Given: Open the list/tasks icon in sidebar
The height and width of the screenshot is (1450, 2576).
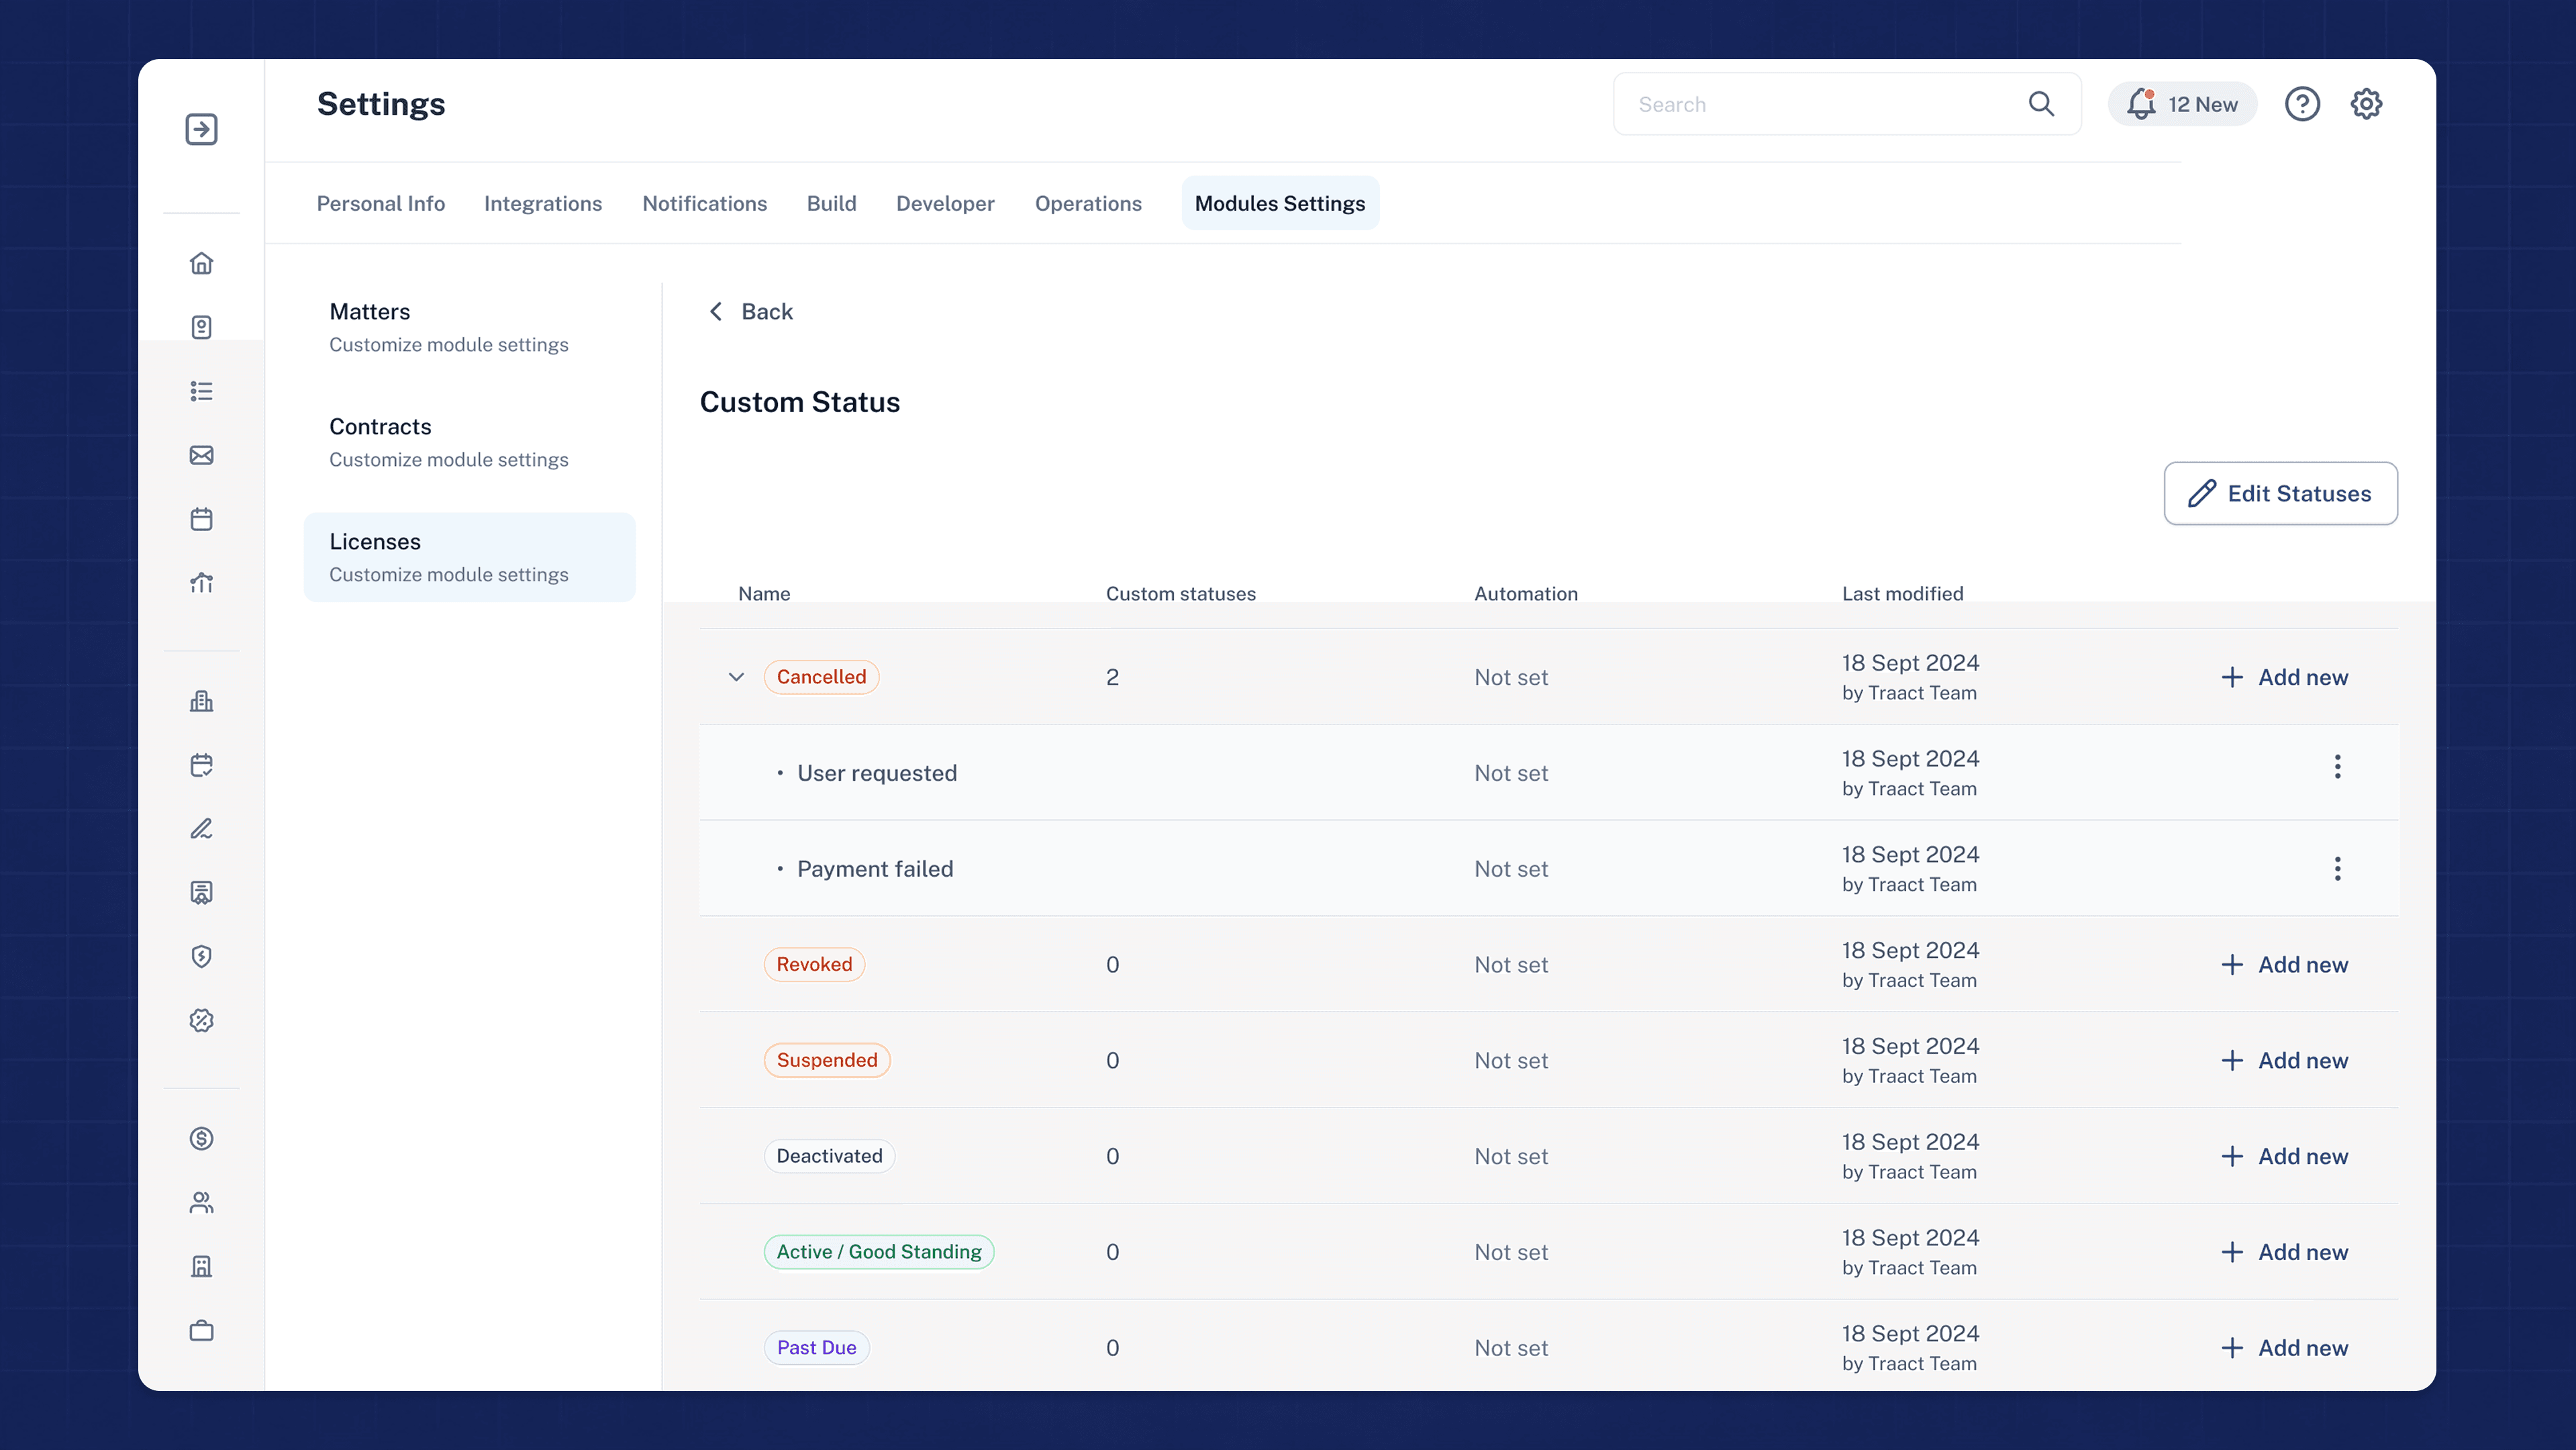Looking at the screenshot, I should tap(201, 391).
